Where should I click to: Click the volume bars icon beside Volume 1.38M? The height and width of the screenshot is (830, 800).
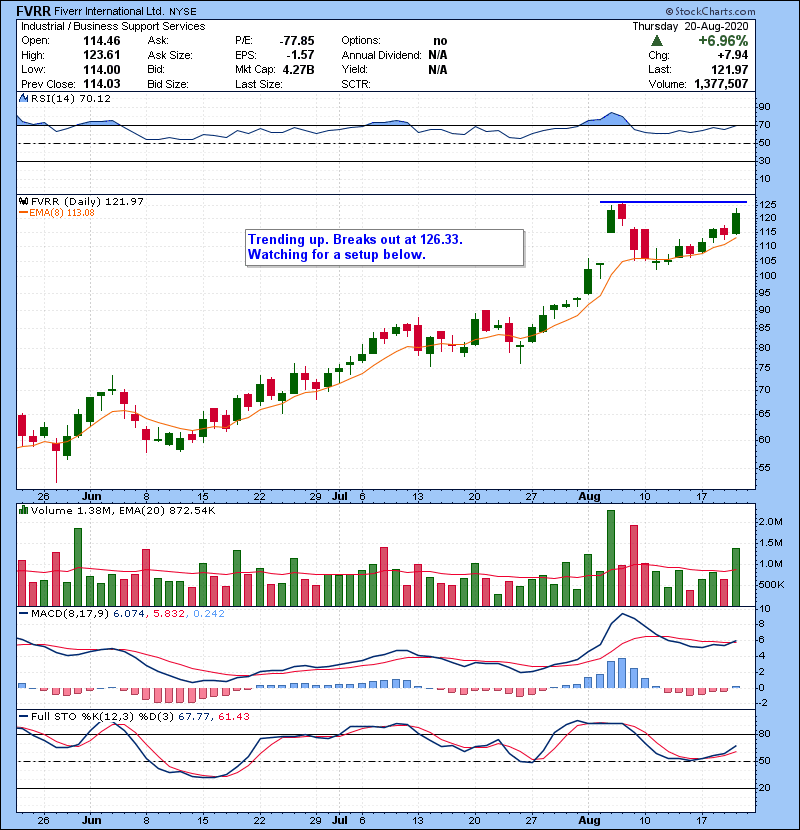pyautogui.click(x=23, y=510)
